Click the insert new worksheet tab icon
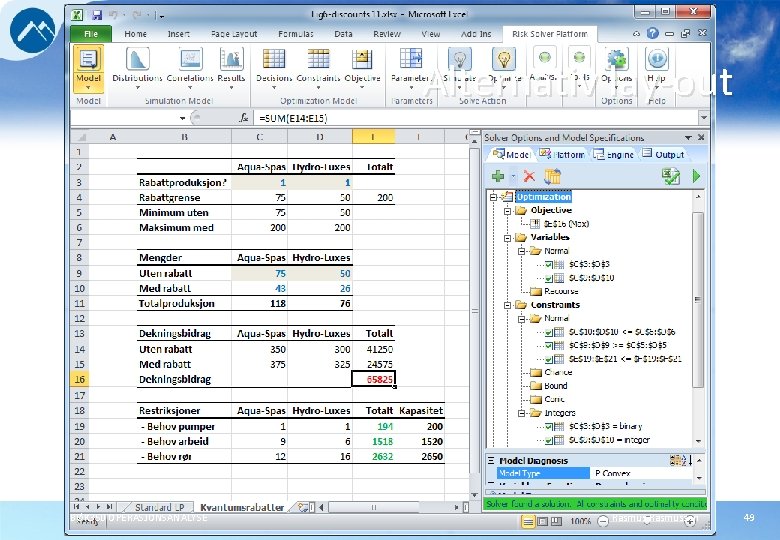This screenshot has width=780, height=540. point(303,507)
